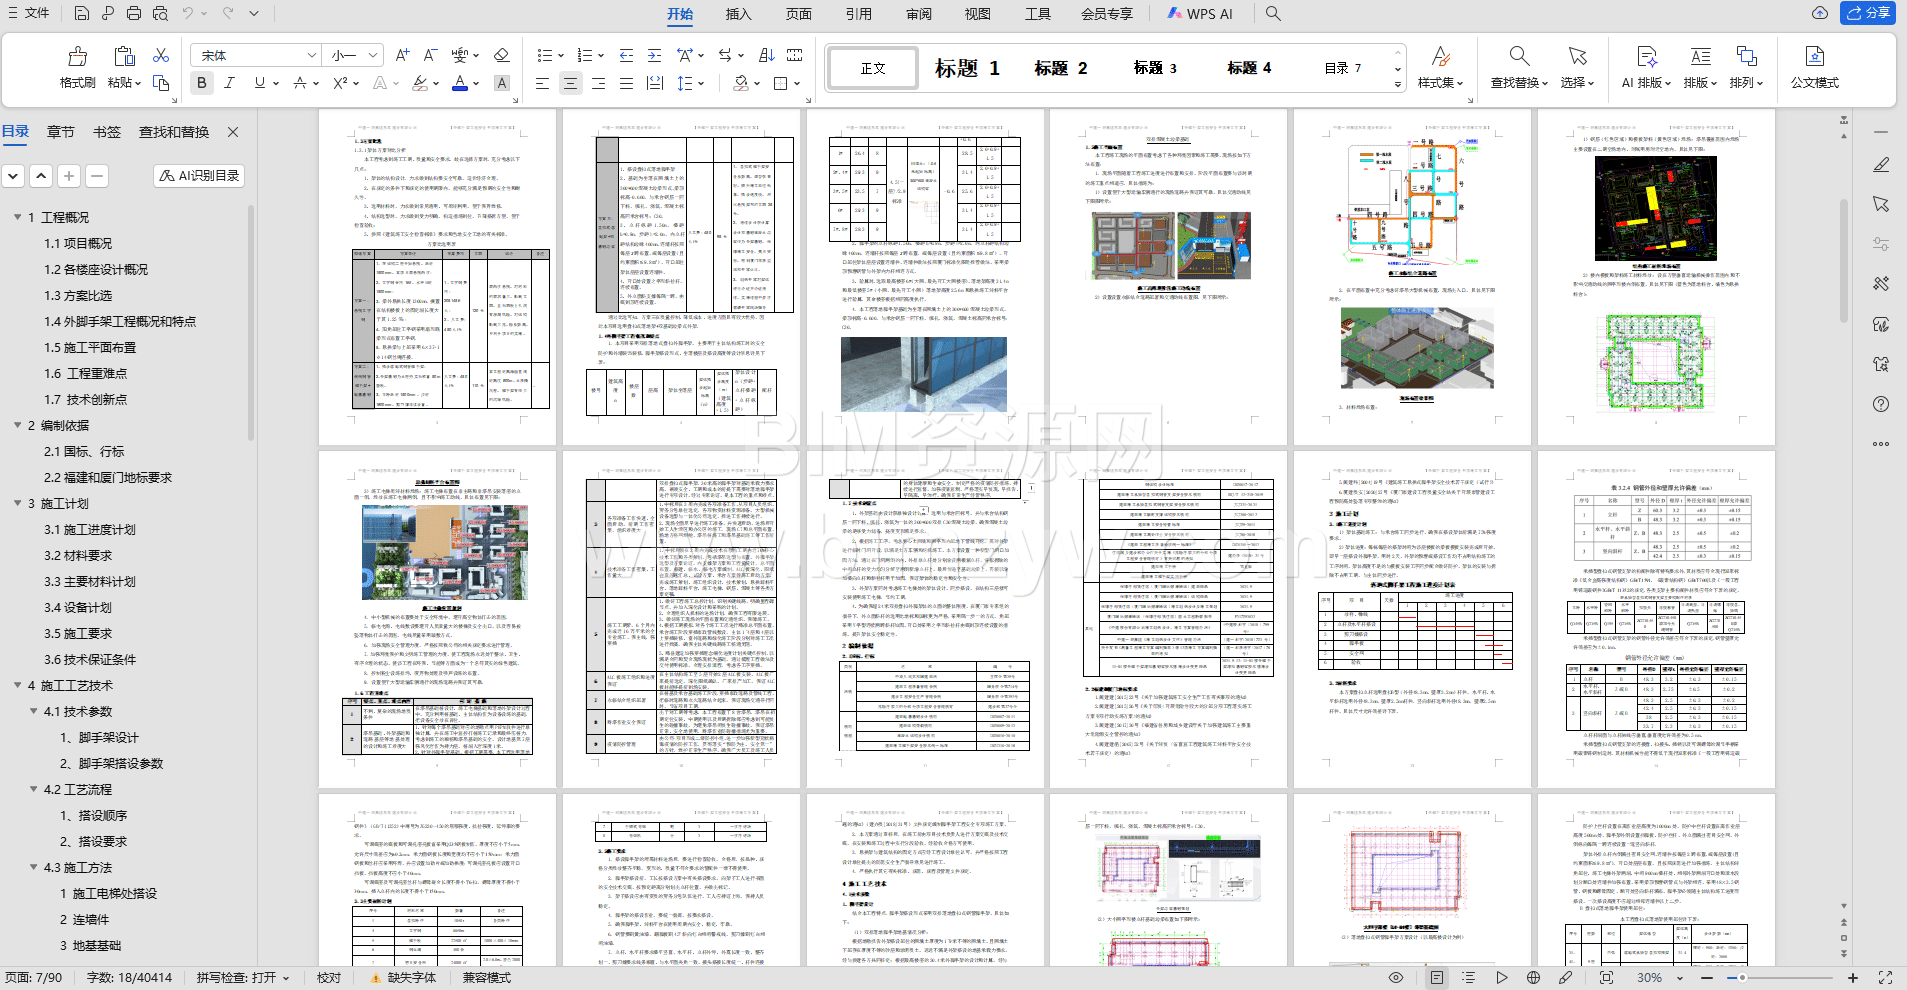Image resolution: width=1907 pixels, height=990 pixels.
Task: Open the 审阅 (Review) ribbon tab
Action: coord(918,13)
